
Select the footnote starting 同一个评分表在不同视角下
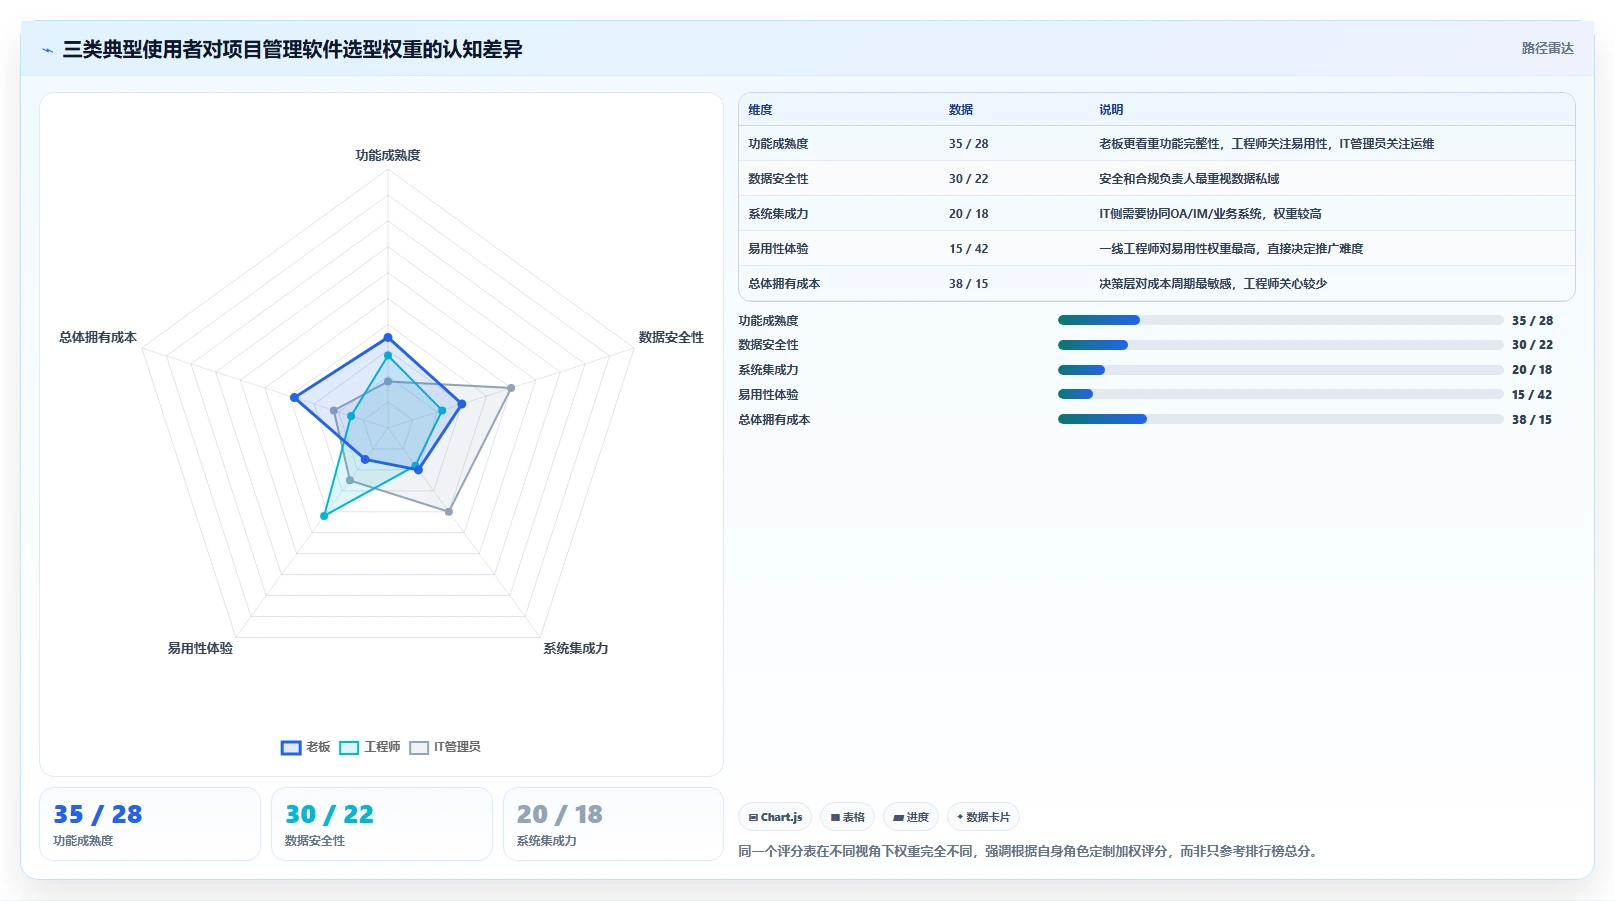(1030, 852)
